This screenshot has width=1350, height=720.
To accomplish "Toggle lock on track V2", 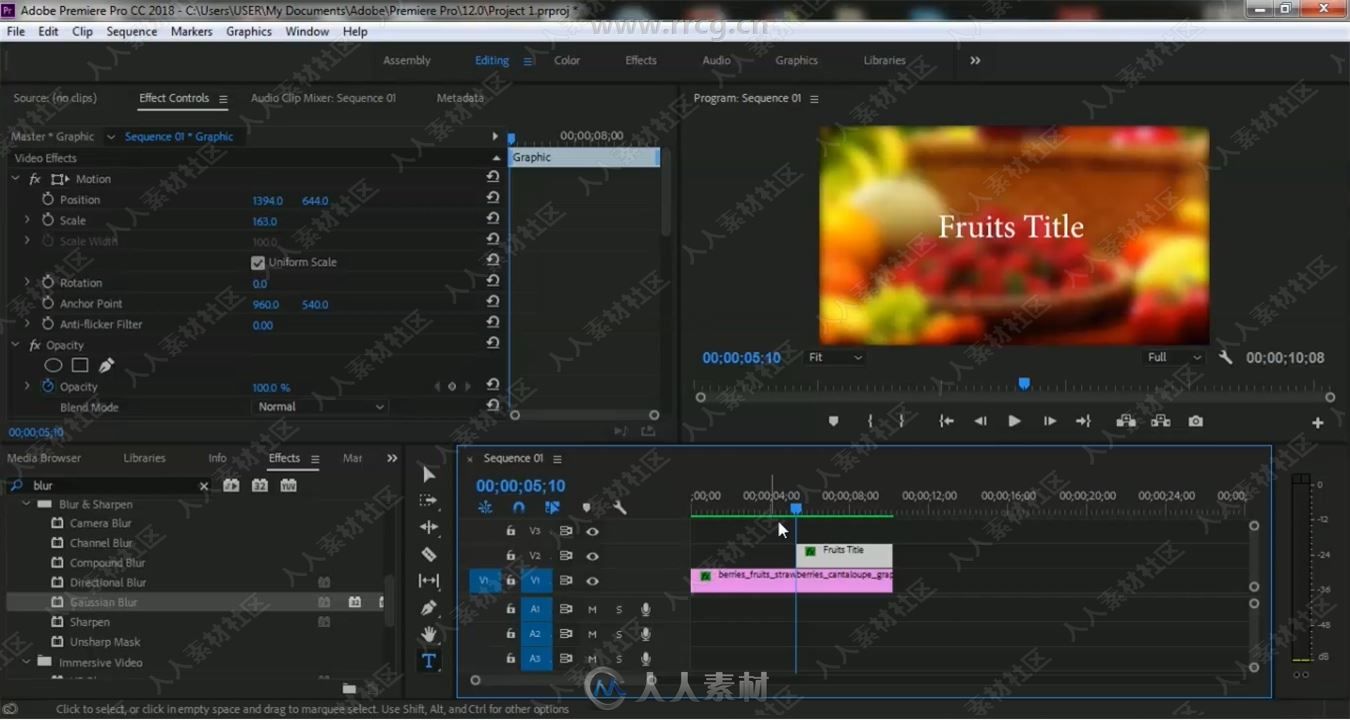I will click(510, 556).
